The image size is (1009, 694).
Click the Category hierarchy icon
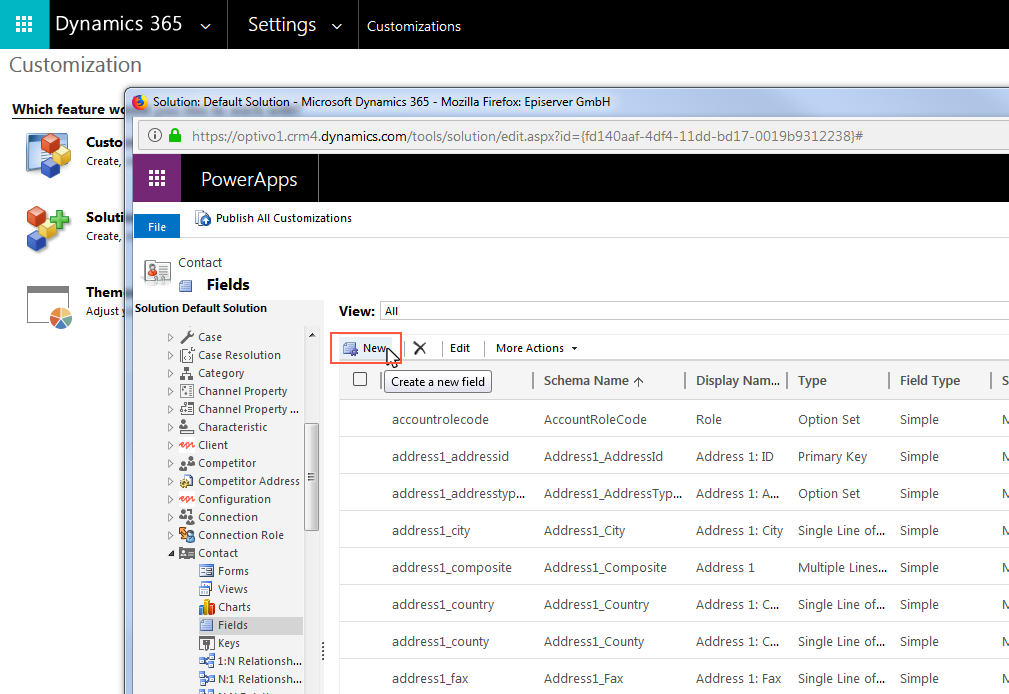tap(187, 373)
